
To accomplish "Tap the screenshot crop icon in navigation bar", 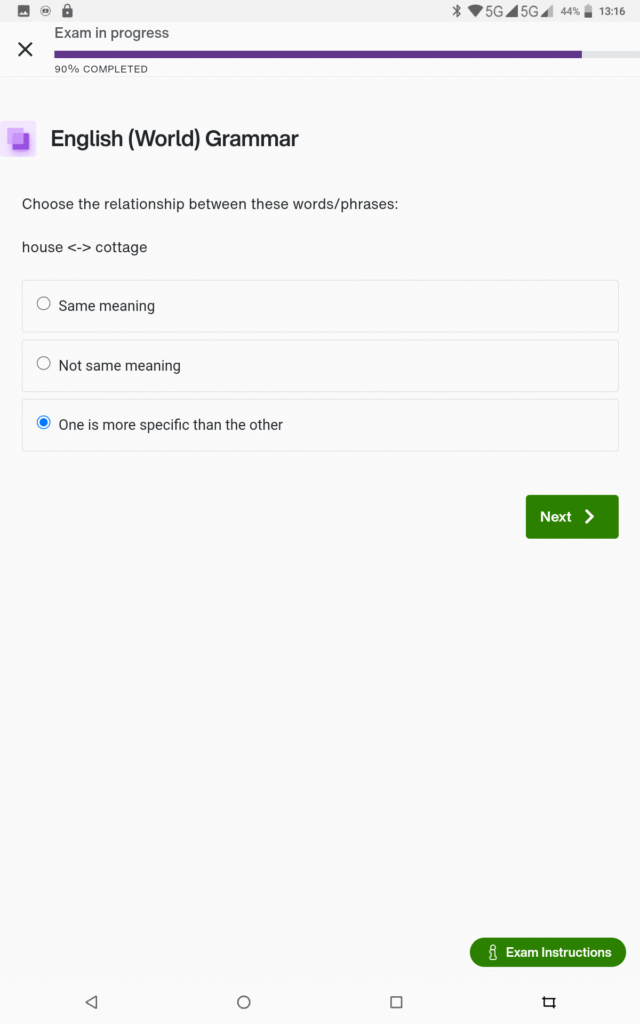I will click(548, 1001).
